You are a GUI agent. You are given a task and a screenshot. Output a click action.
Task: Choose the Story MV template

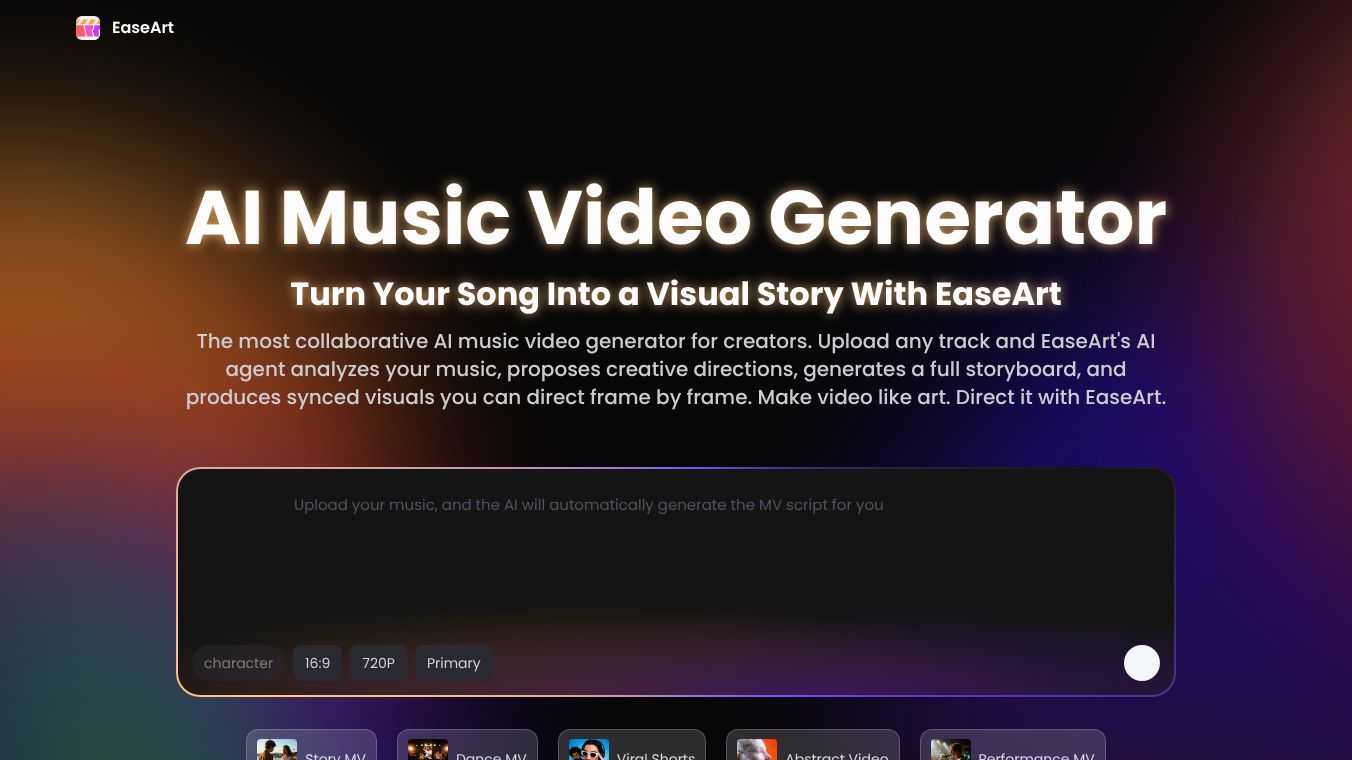pyautogui.click(x=311, y=746)
